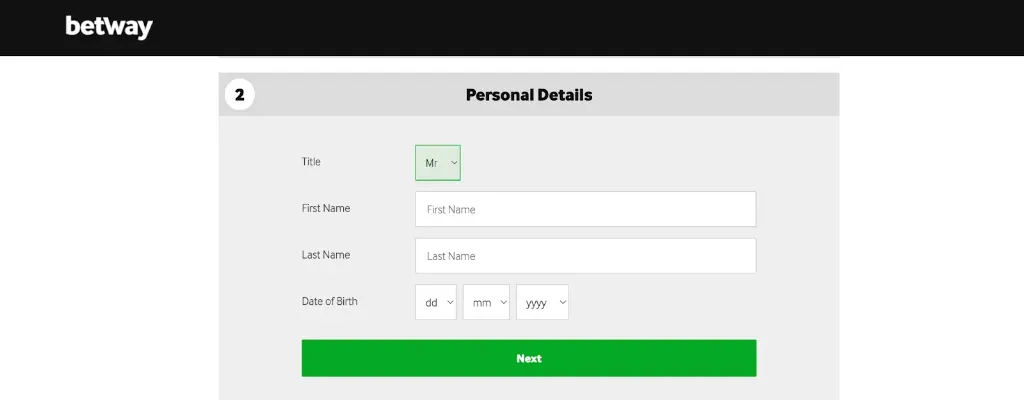Viewport: 1024px width, 403px height.
Task: Click the First Name field label
Action: (326, 208)
